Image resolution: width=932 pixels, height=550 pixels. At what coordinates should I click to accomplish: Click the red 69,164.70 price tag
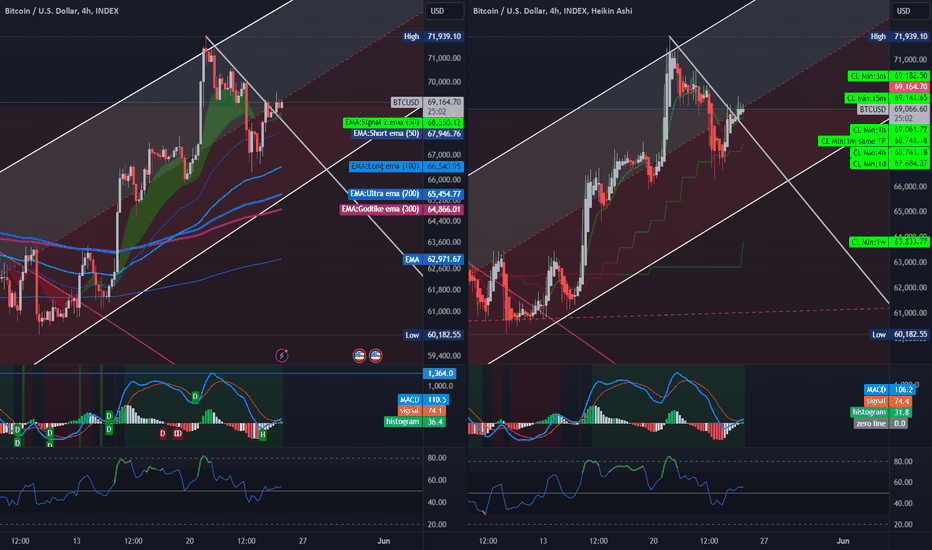[909, 87]
